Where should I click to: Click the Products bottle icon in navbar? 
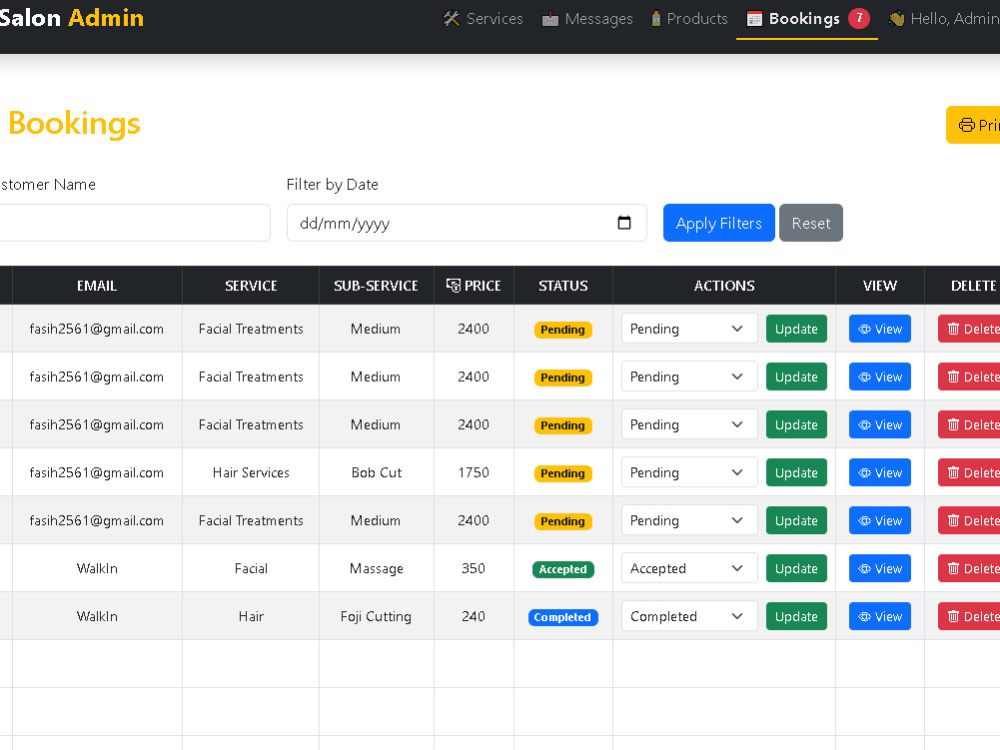656,18
